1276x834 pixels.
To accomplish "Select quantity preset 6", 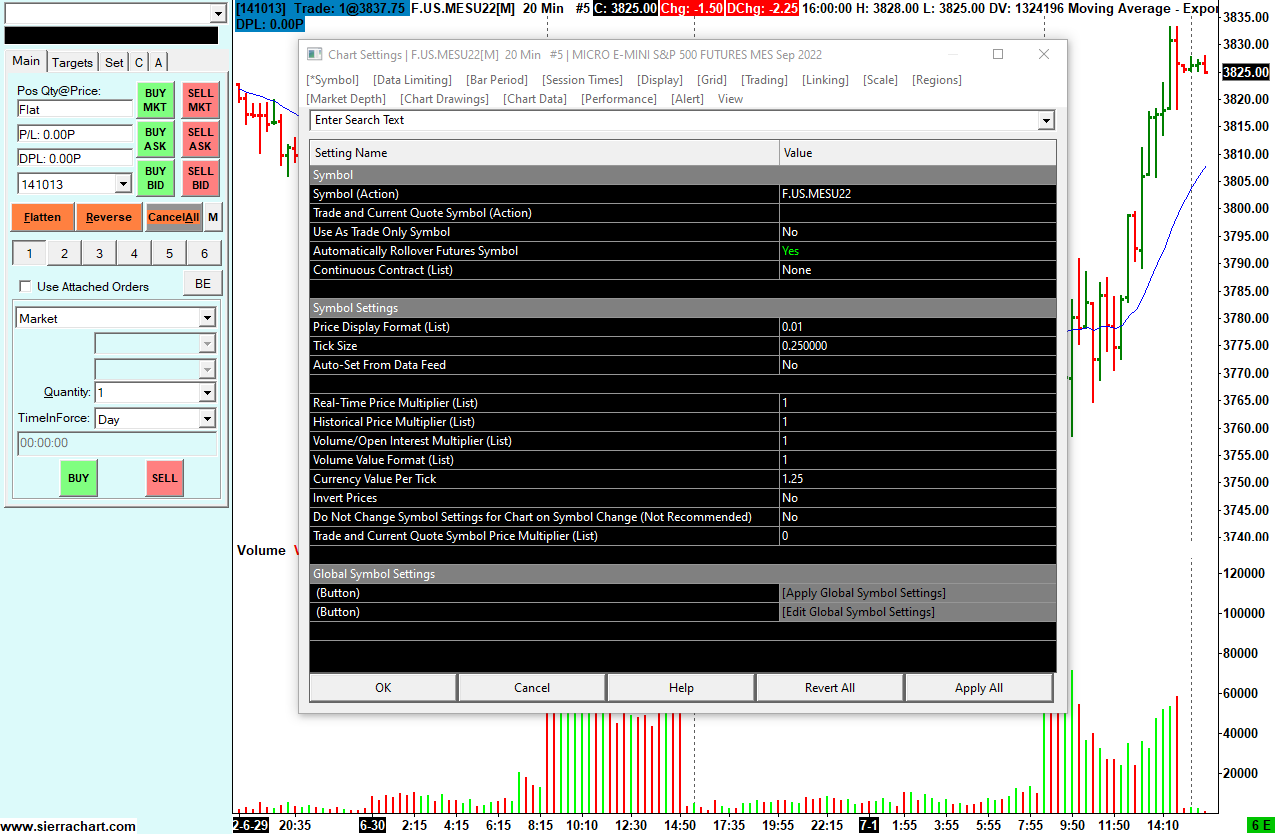I will 204,254.
